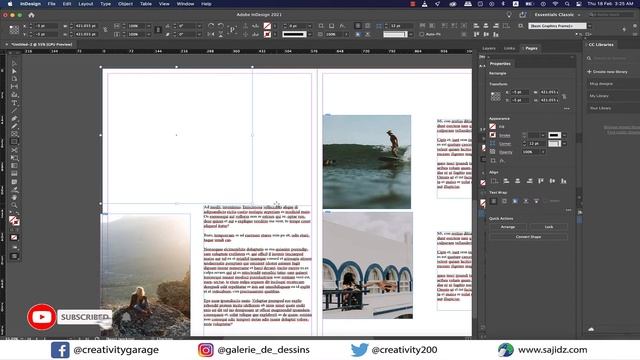The image size is (640, 360).
Task: Select the Zoom tool
Action: coord(14,205)
